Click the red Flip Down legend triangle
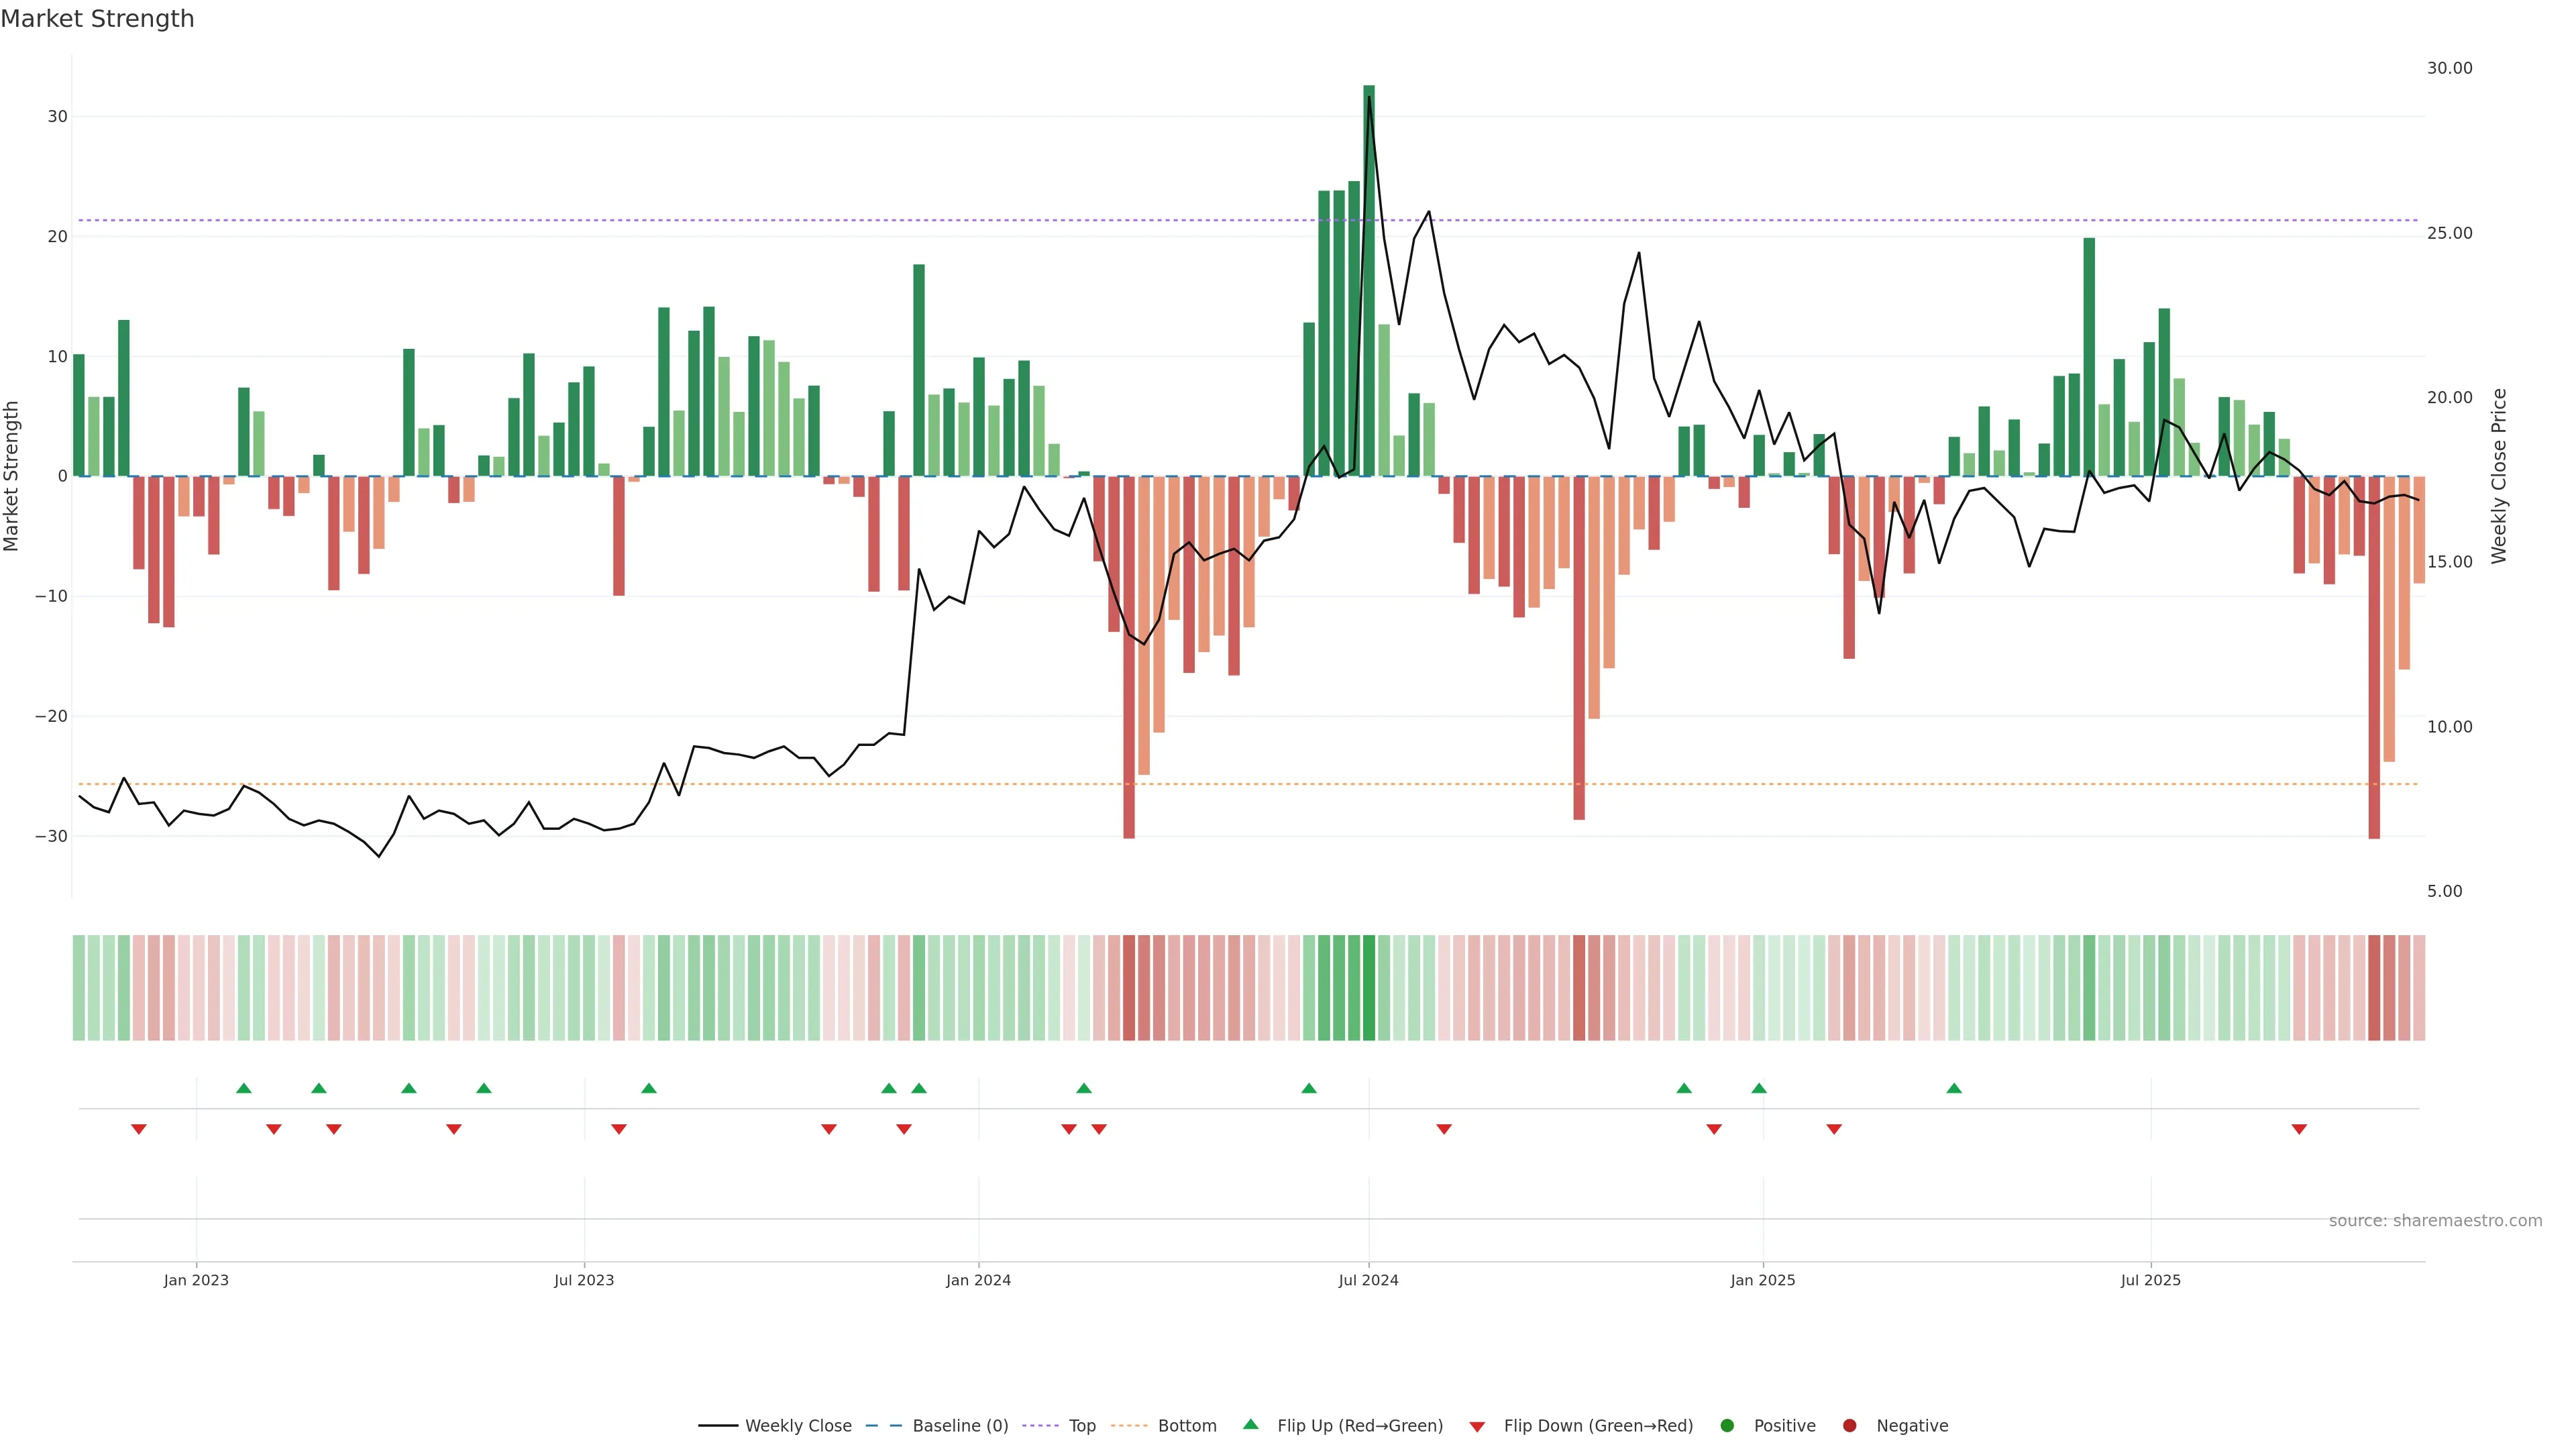Image resolution: width=2576 pixels, height=1449 pixels. coord(1477,1427)
